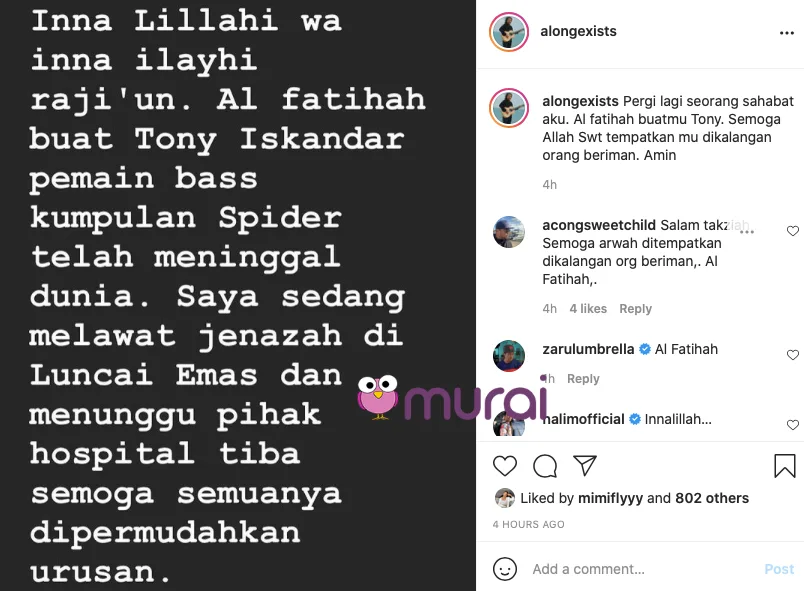Share post via paper plane icon
Screen dimensions: 804x591
pyautogui.click(x=585, y=465)
